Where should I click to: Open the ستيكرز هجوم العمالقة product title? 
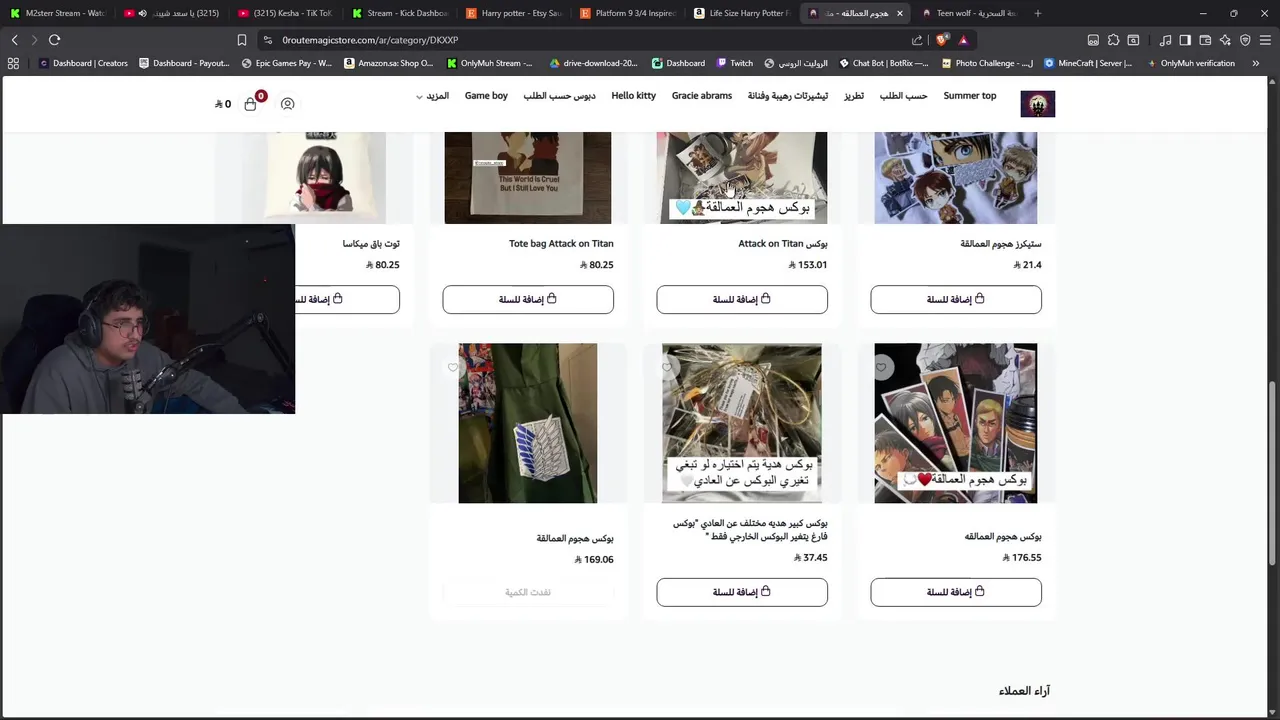[x=1000, y=244]
